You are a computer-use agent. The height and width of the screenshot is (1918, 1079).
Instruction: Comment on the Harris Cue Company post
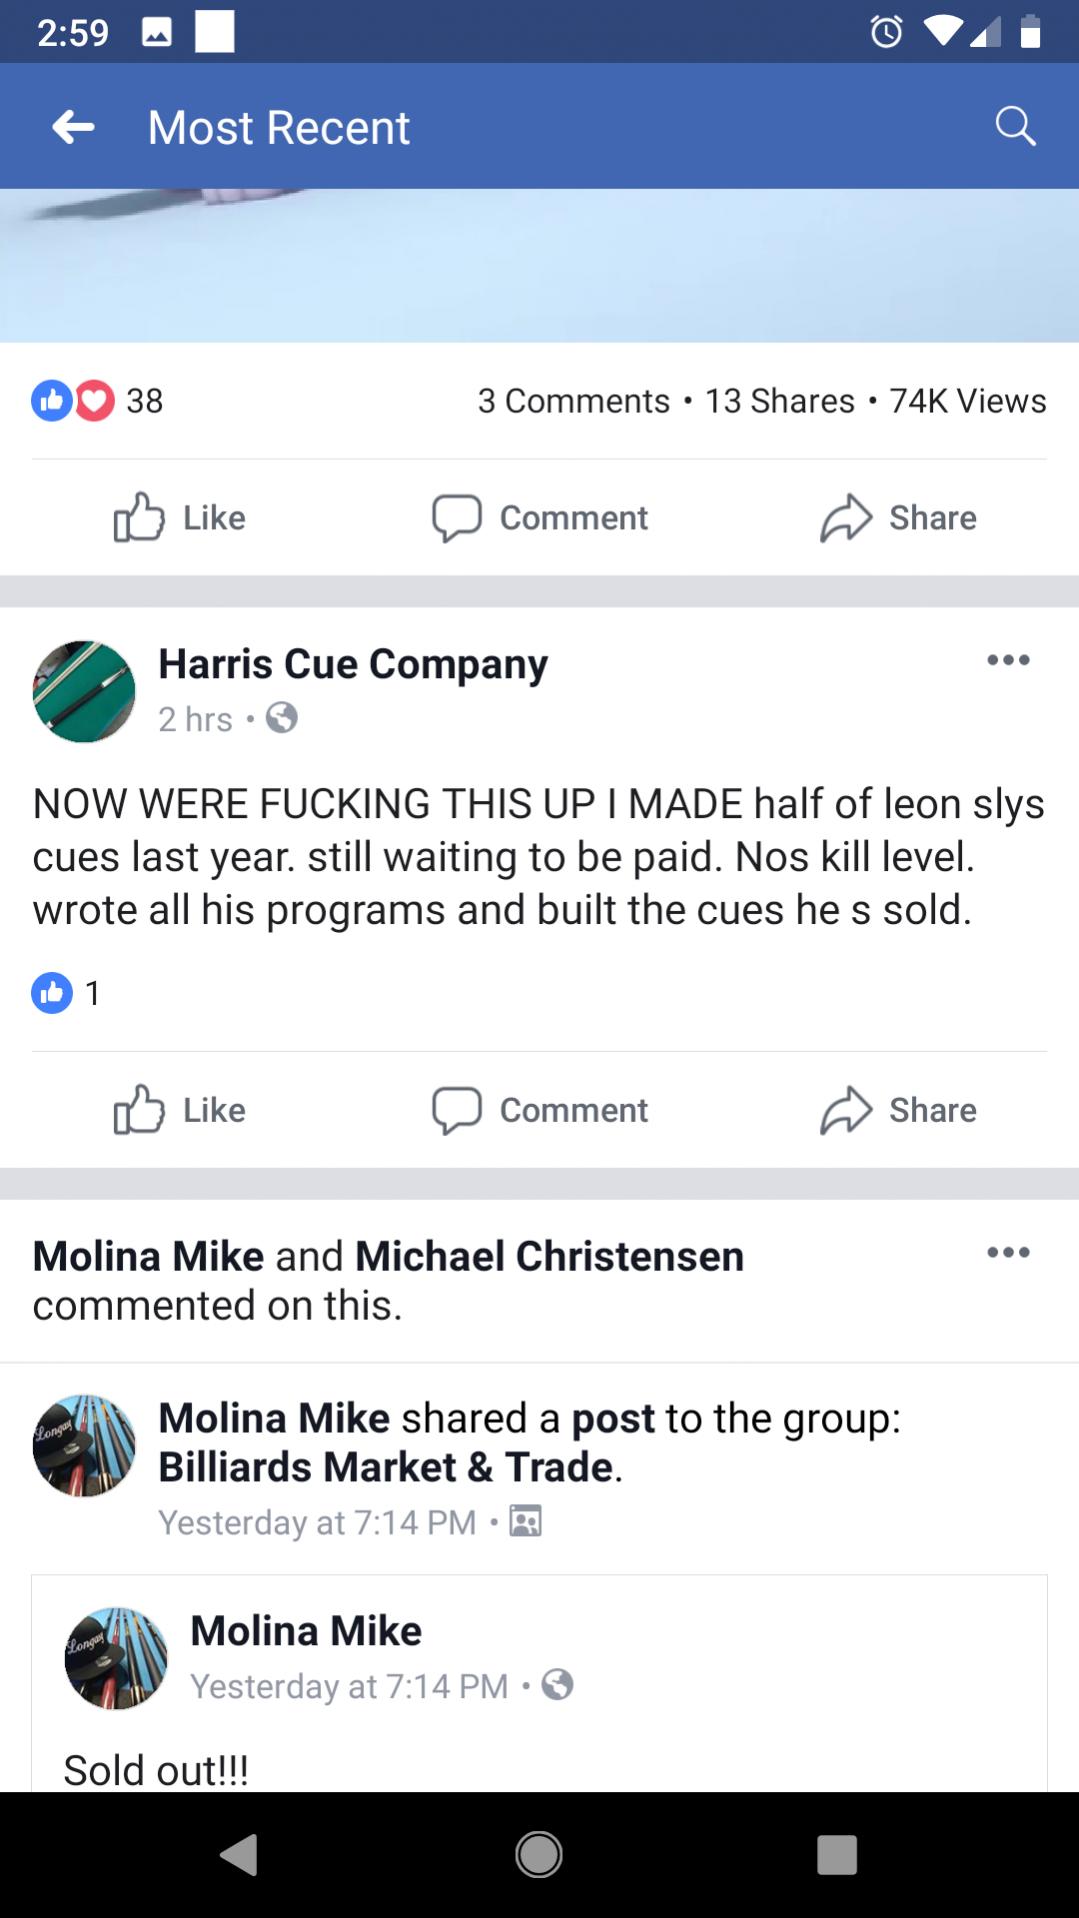pyautogui.click(x=540, y=1110)
